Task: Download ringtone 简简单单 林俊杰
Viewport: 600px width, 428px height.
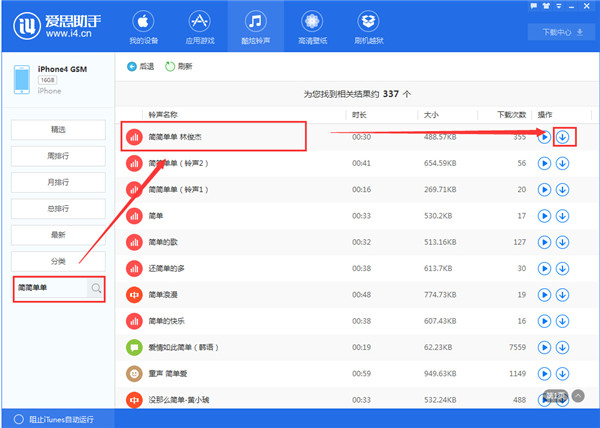Action: point(562,137)
